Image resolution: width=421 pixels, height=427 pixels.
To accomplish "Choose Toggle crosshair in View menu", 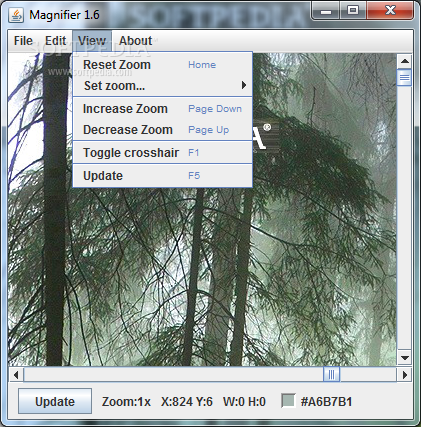I will 162,153.
